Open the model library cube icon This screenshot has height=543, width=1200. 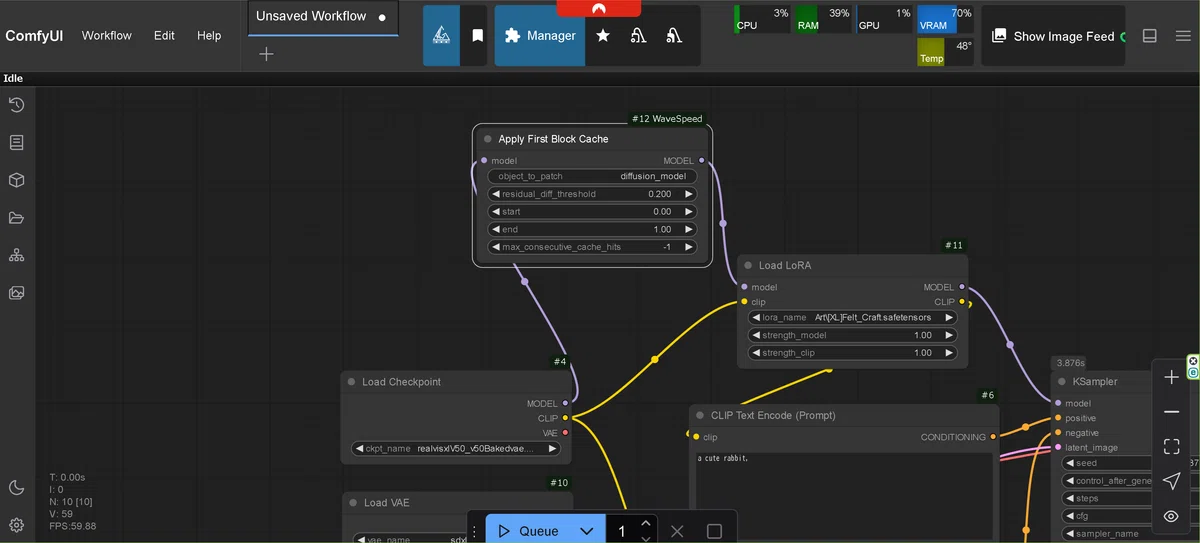[16, 181]
